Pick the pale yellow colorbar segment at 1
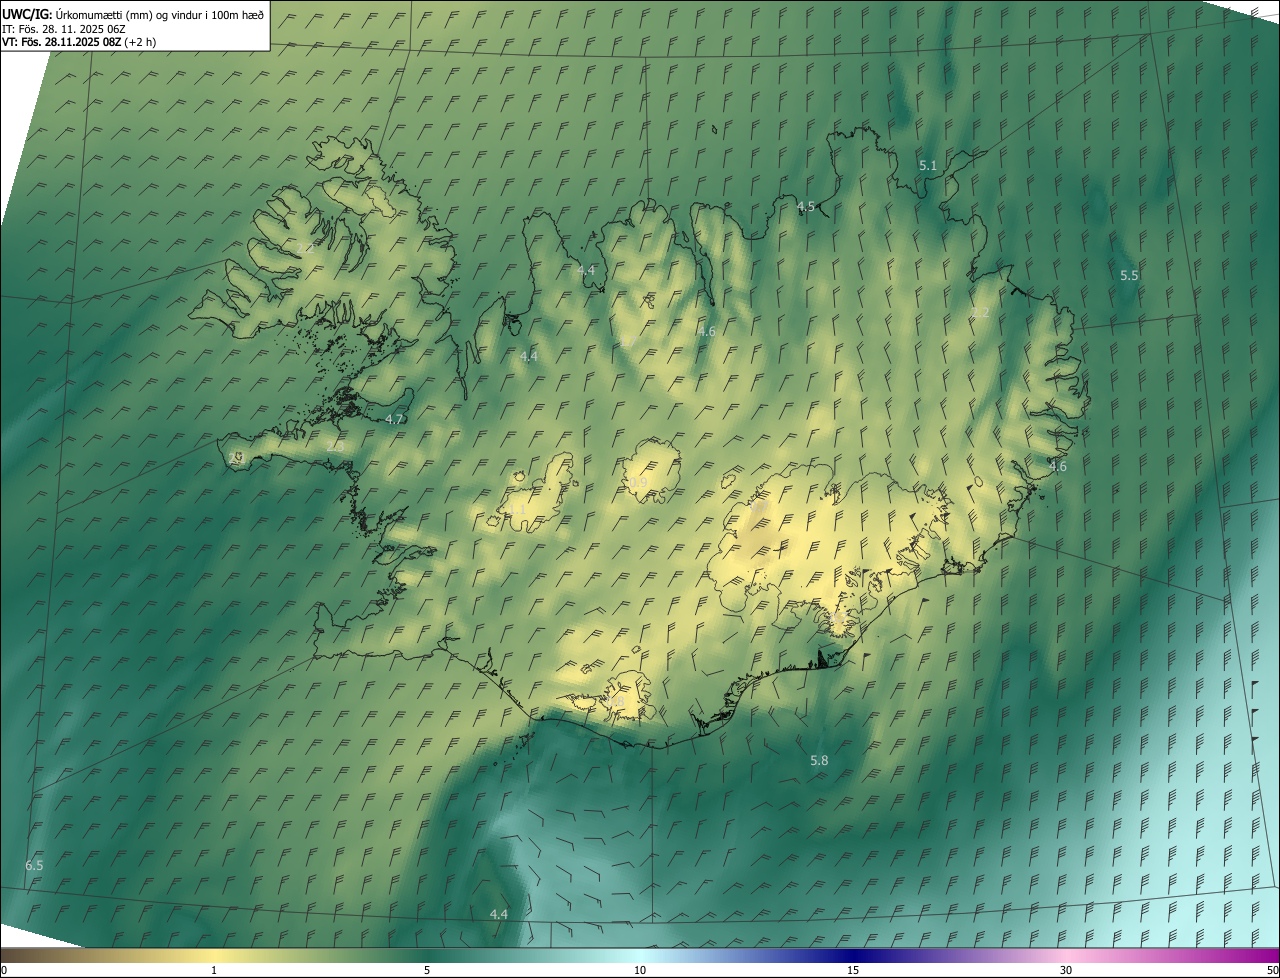The height and width of the screenshot is (978, 1280). (214, 955)
